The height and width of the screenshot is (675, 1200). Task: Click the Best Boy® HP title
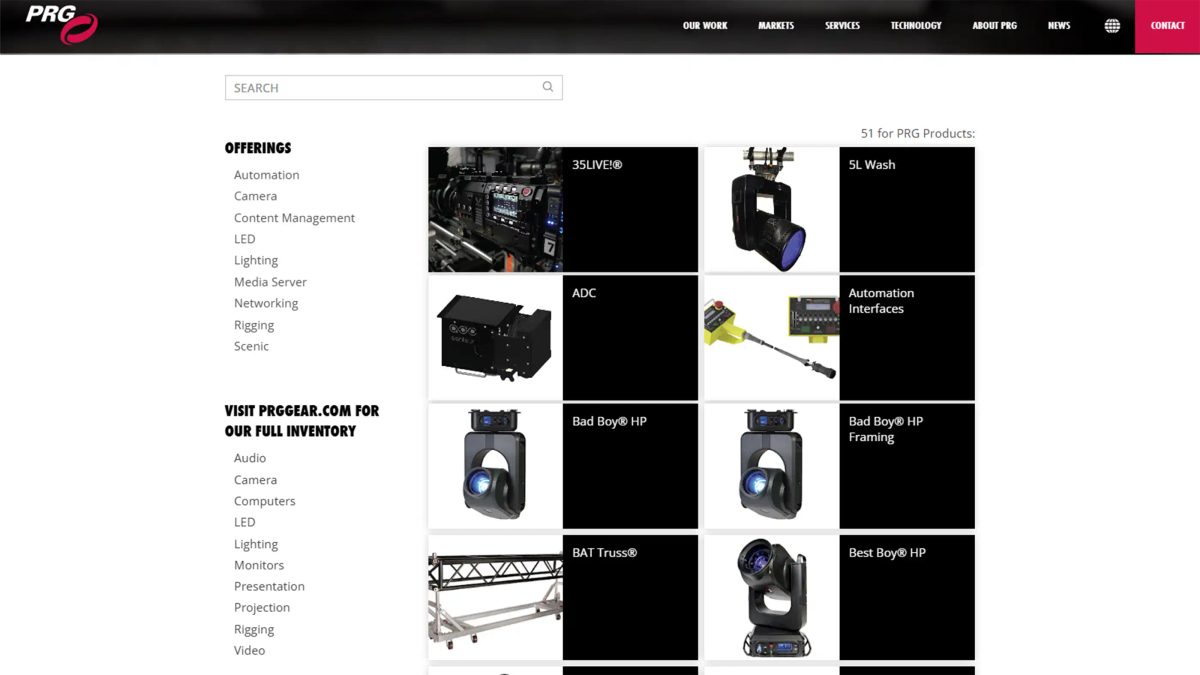(x=887, y=553)
